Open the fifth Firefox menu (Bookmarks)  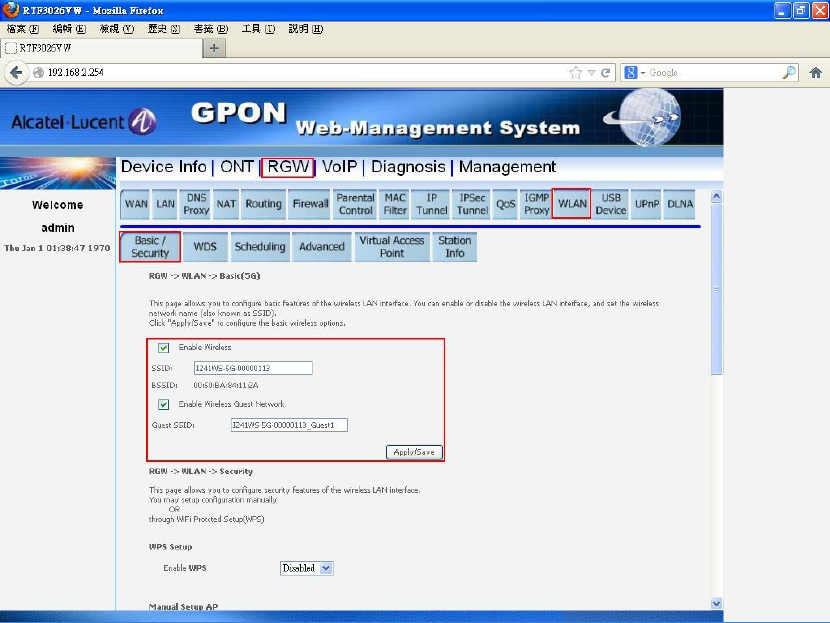click(211, 29)
